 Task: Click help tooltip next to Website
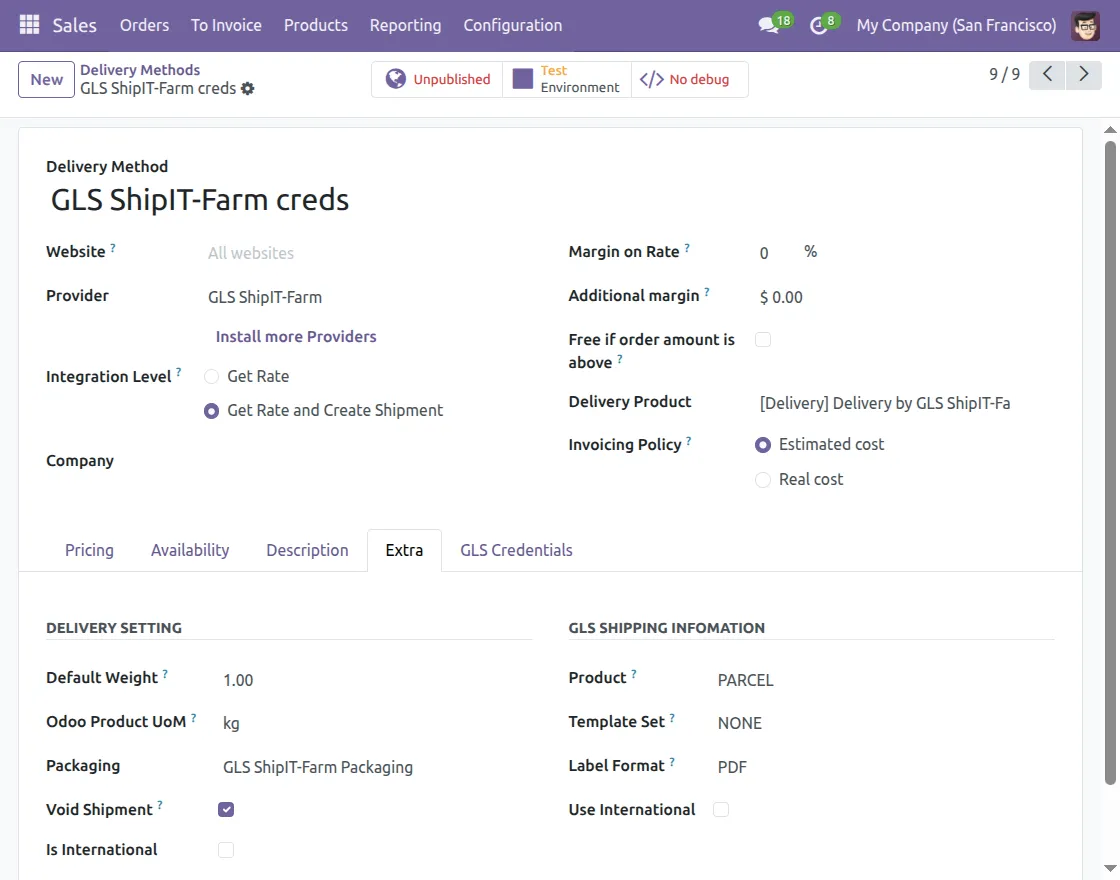click(x=113, y=248)
